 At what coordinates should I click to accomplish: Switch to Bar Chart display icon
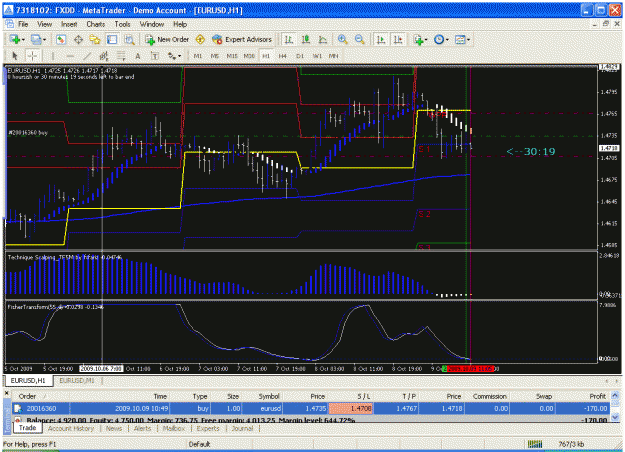point(289,39)
